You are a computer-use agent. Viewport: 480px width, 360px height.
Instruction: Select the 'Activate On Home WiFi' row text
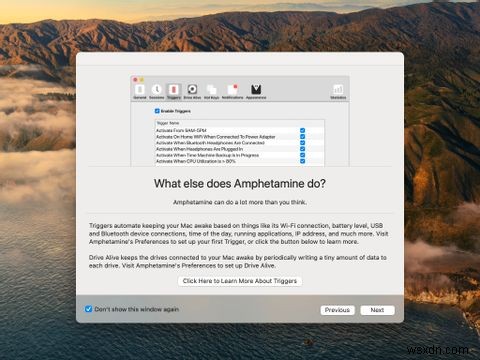(x=216, y=137)
